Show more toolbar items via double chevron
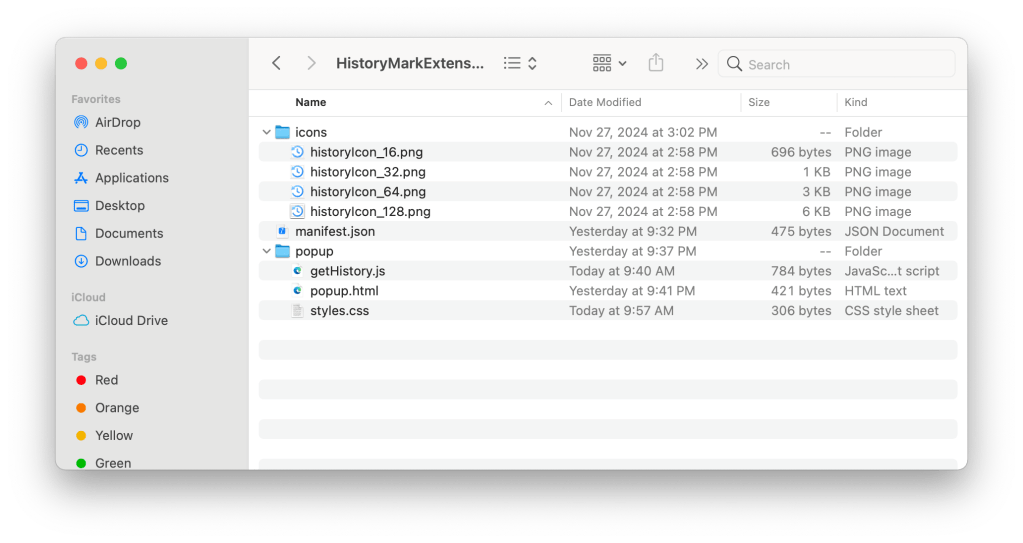 [702, 64]
